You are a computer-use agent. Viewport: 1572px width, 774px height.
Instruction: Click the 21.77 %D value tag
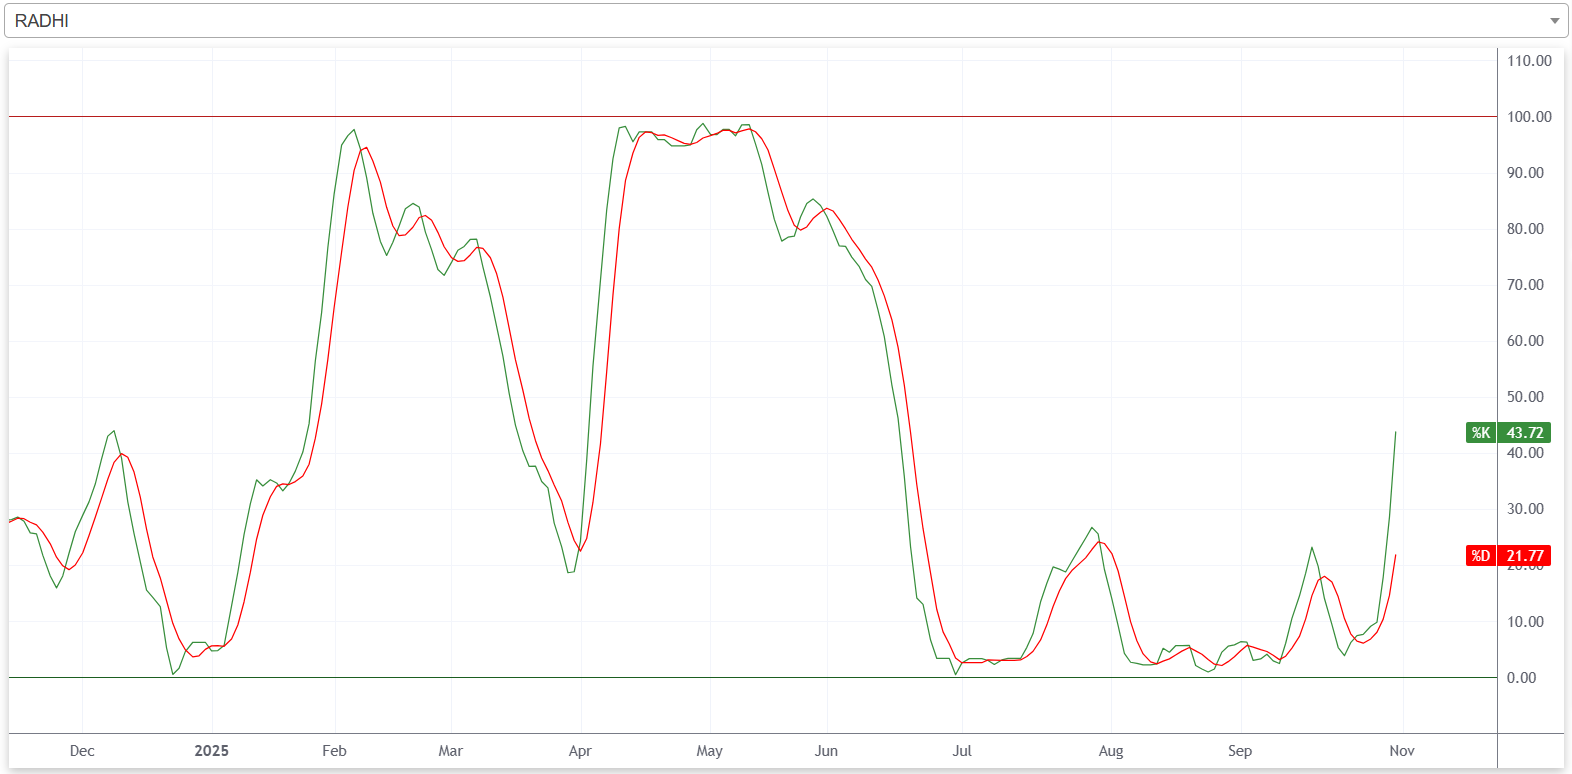coord(1524,556)
